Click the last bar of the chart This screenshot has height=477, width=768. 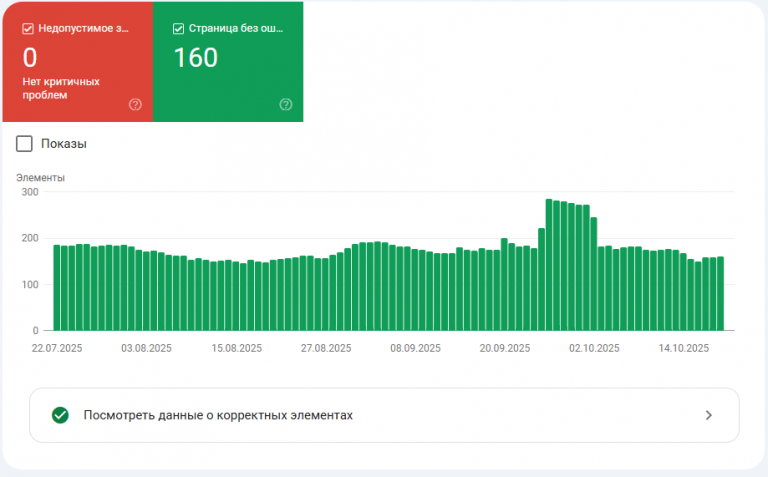[x=720, y=293]
